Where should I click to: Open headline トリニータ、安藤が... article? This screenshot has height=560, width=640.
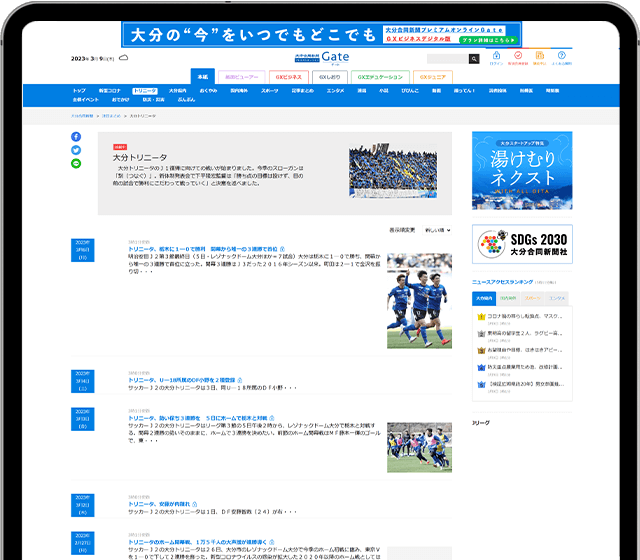pyautogui.click(x=159, y=504)
